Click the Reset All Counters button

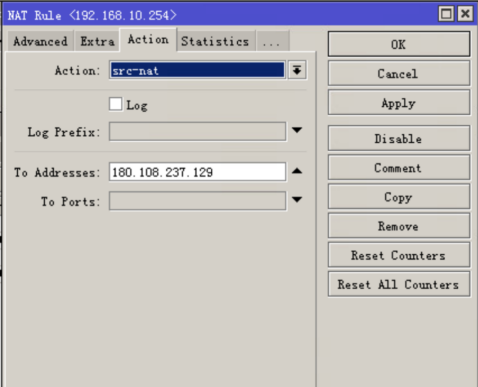point(399,284)
